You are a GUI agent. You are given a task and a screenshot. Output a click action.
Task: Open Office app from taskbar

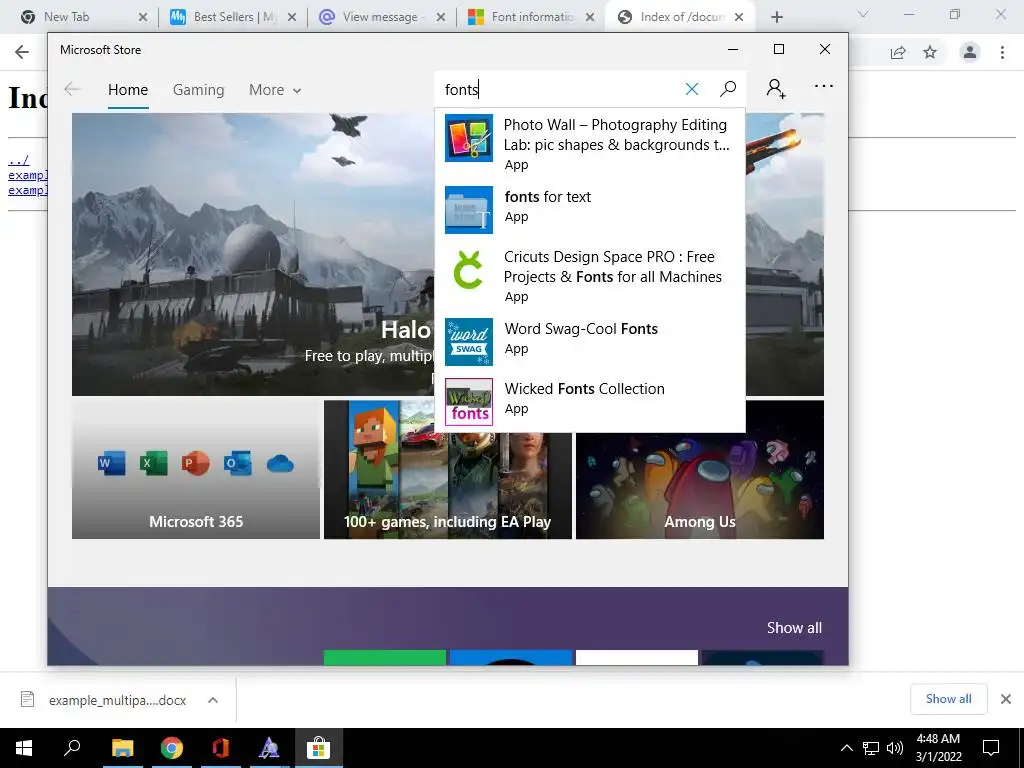221,748
